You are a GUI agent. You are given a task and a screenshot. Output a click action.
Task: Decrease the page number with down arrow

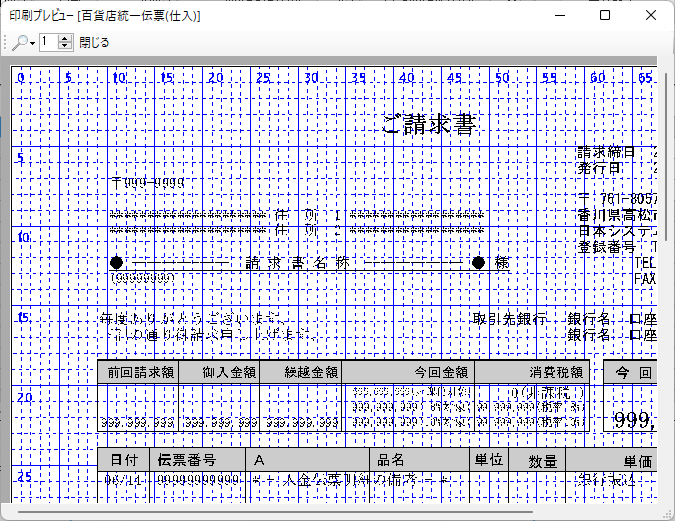point(65,46)
